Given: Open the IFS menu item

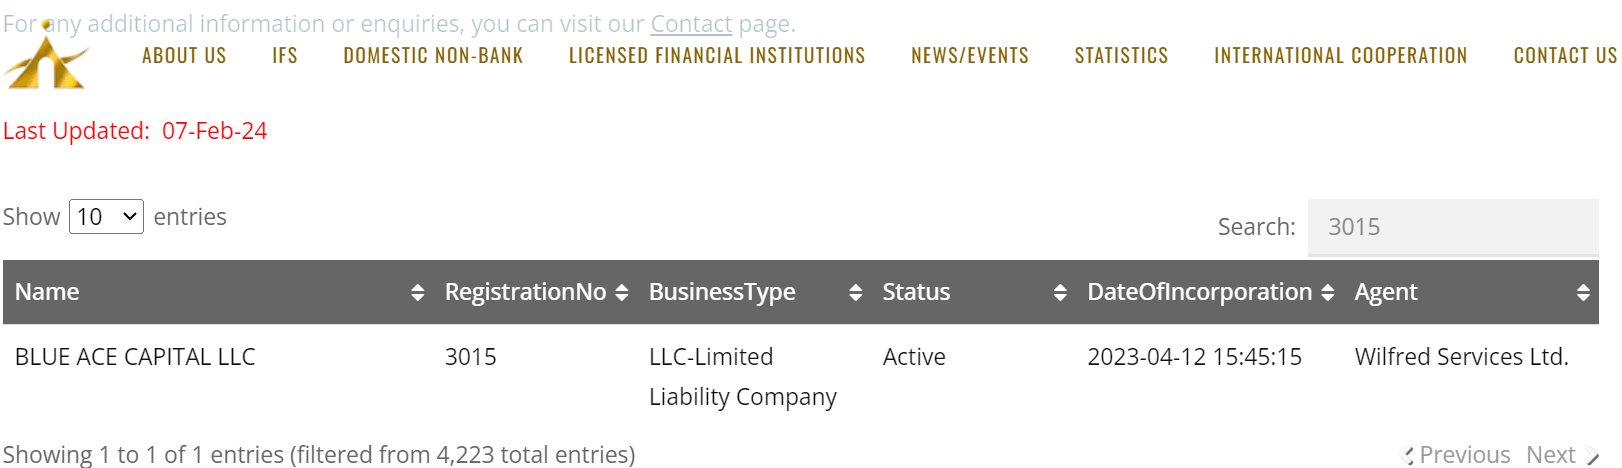Looking at the screenshot, I should click(285, 56).
